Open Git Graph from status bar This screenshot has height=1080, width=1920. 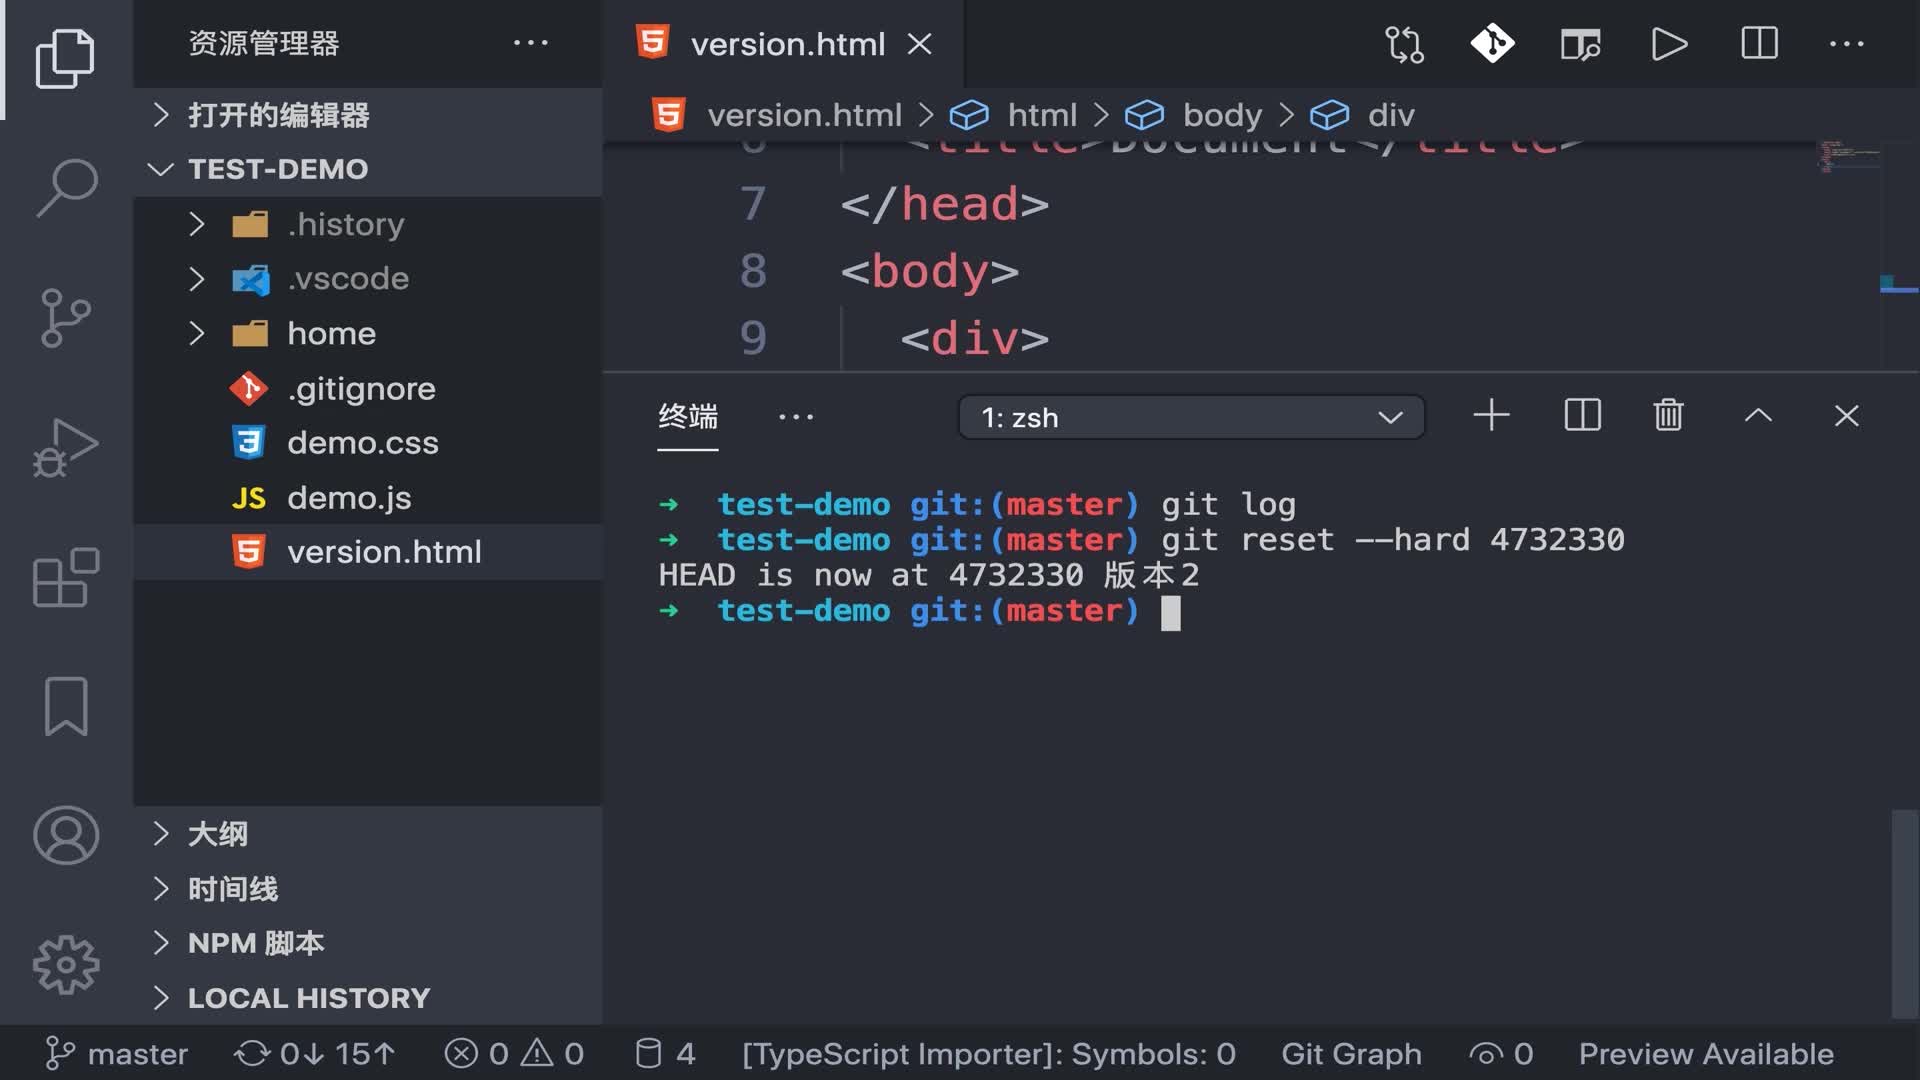1351,1054
